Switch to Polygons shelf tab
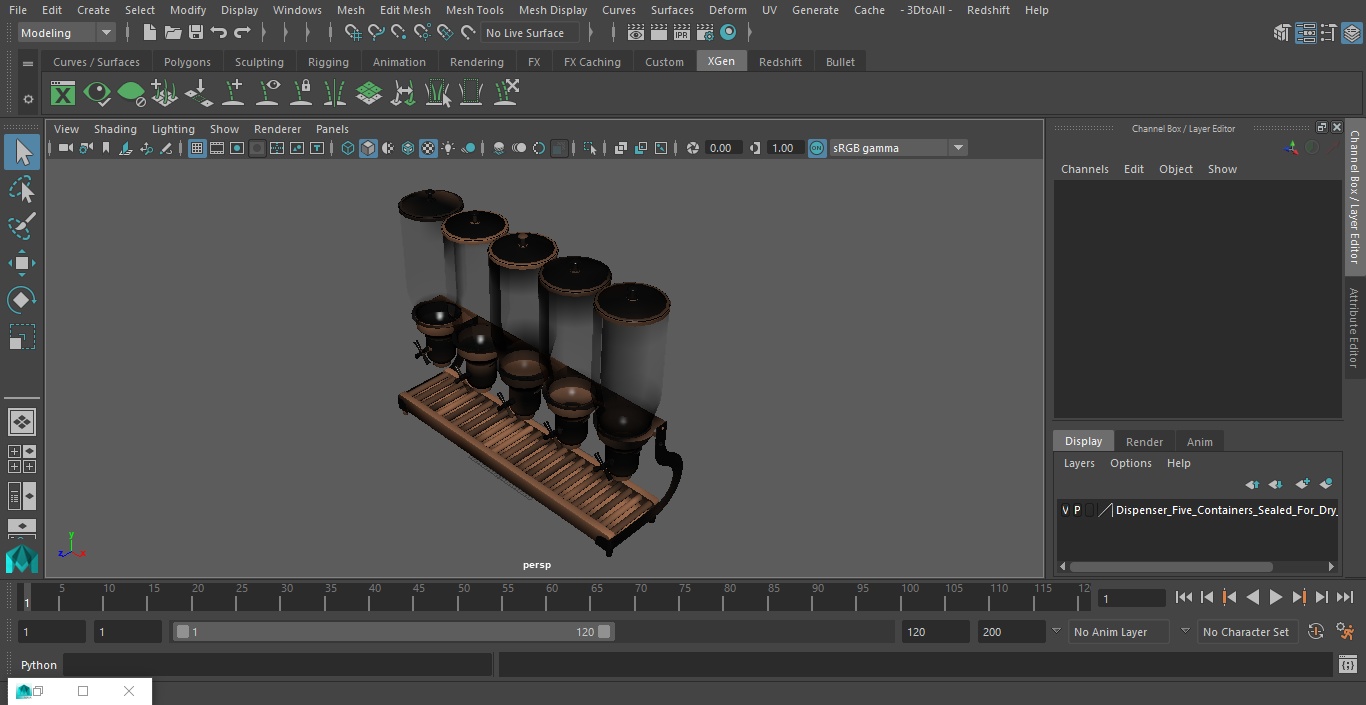The width and height of the screenshot is (1366, 705). (x=187, y=62)
